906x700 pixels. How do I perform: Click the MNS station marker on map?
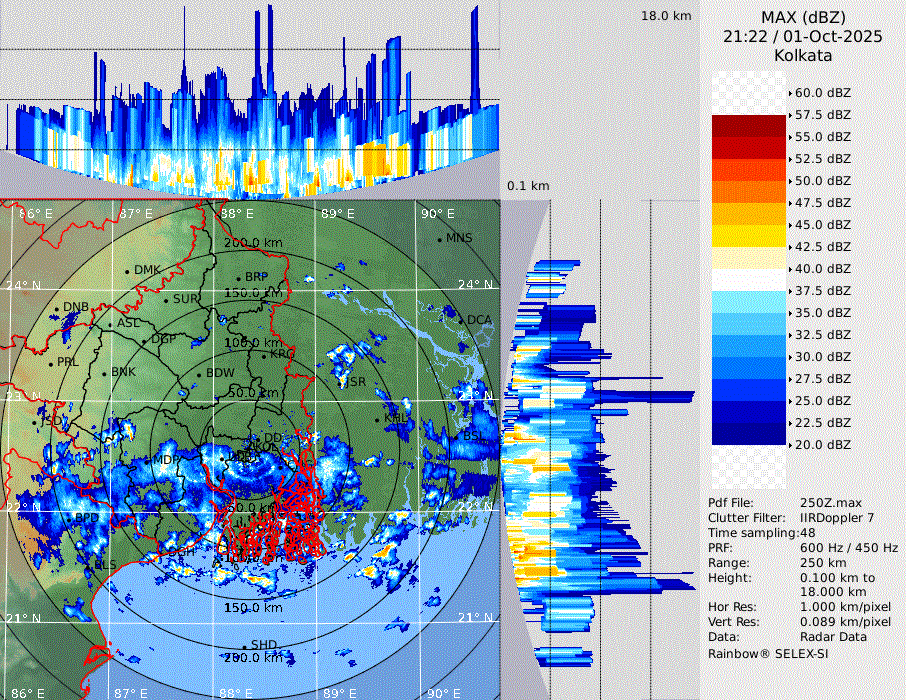(x=439, y=239)
